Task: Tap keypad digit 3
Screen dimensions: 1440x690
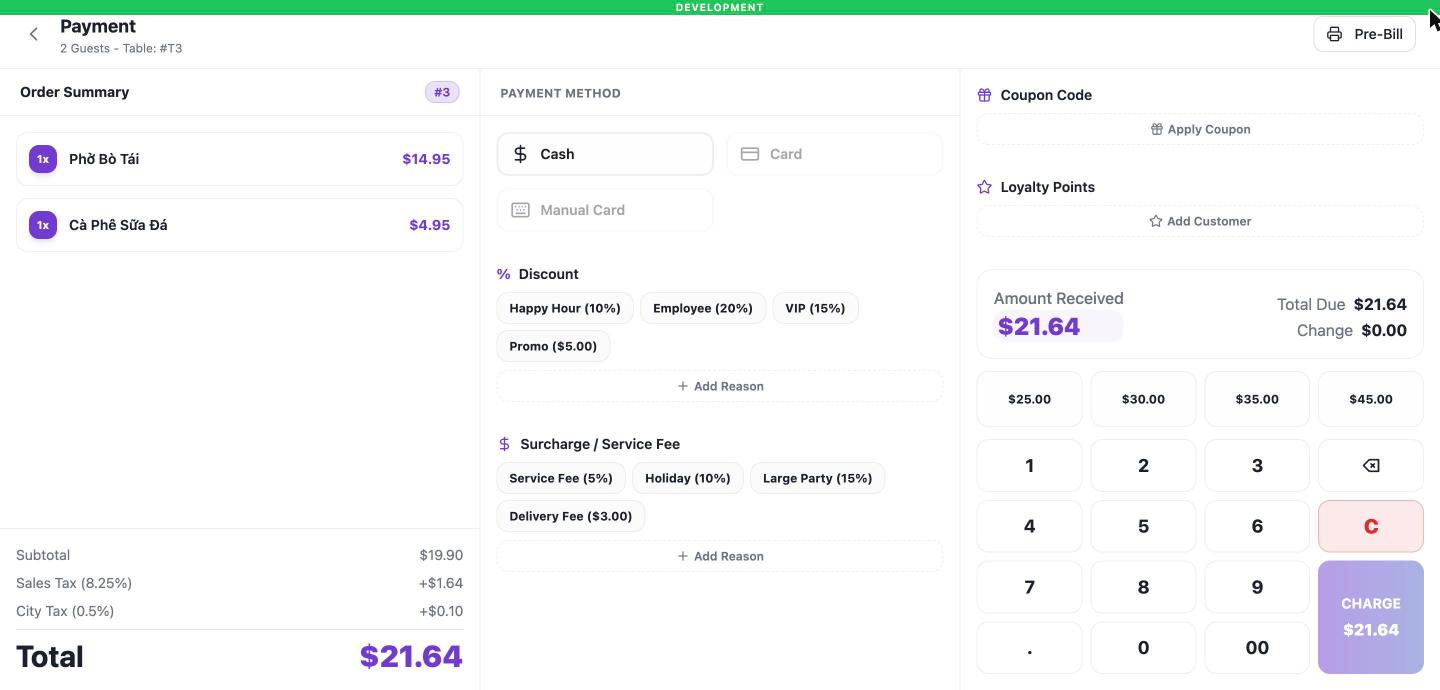Action: coord(1257,465)
